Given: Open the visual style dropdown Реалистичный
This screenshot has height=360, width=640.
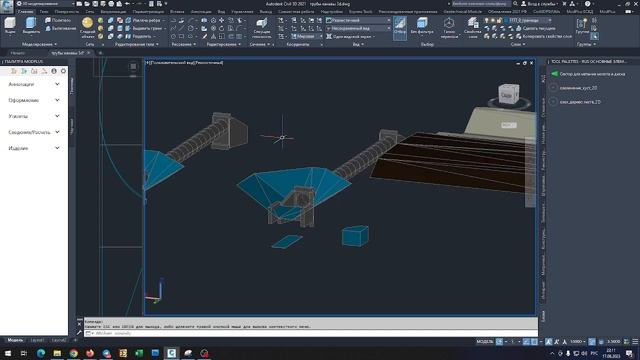Looking at the screenshot, I should 358,20.
